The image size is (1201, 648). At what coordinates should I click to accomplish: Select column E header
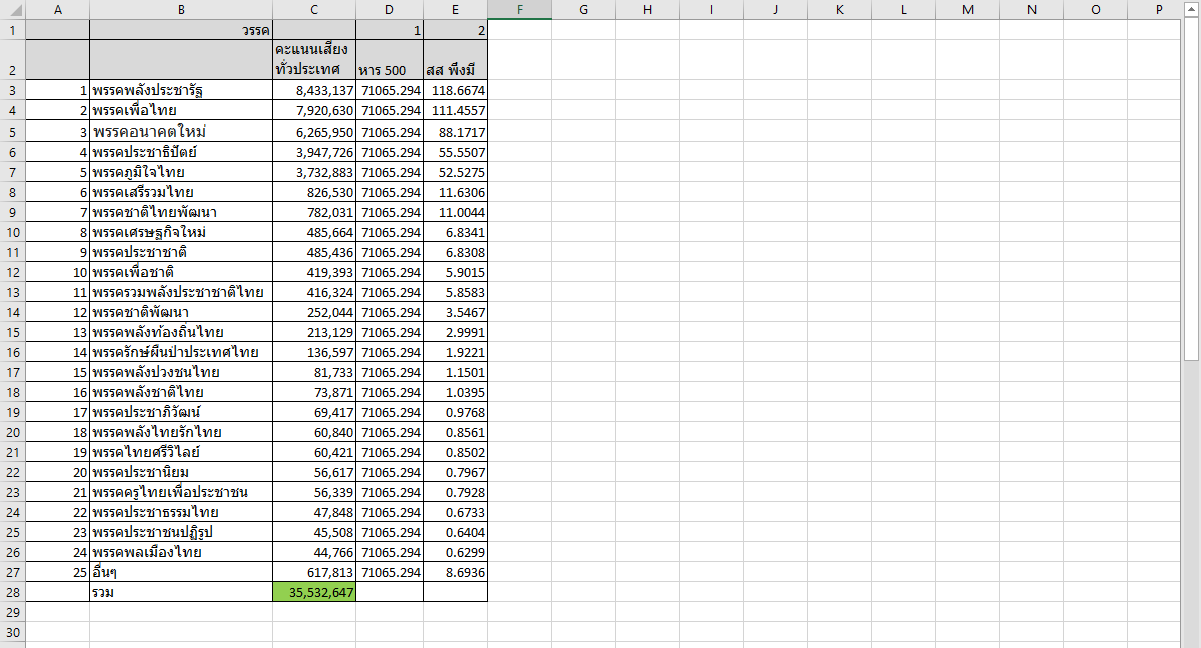[455, 9]
